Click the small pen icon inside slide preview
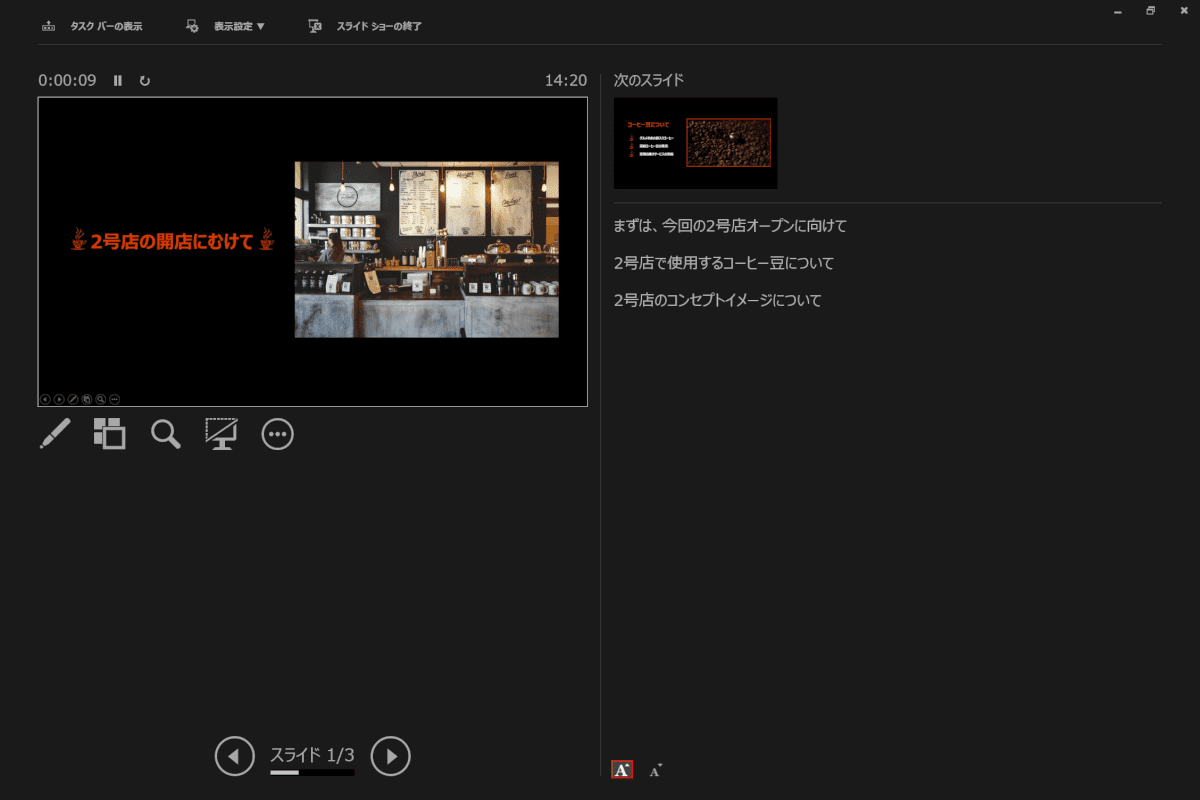Viewport: 1200px width, 800px height. click(73, 399)
